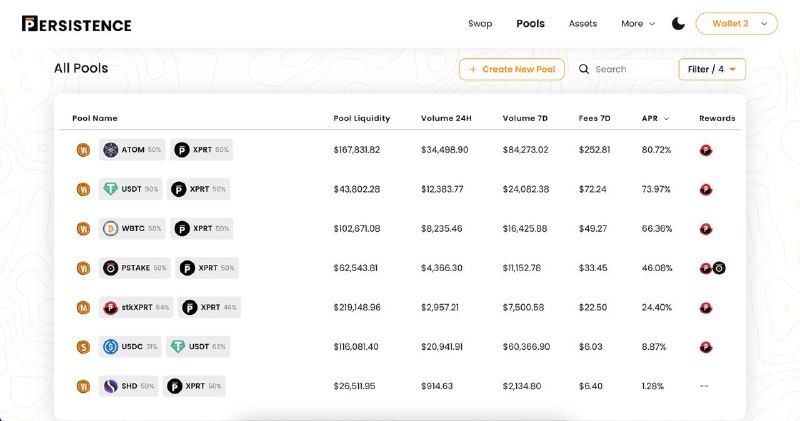Focus the pool Search field
Screen dimensions: 800x421
coord(624,69)
